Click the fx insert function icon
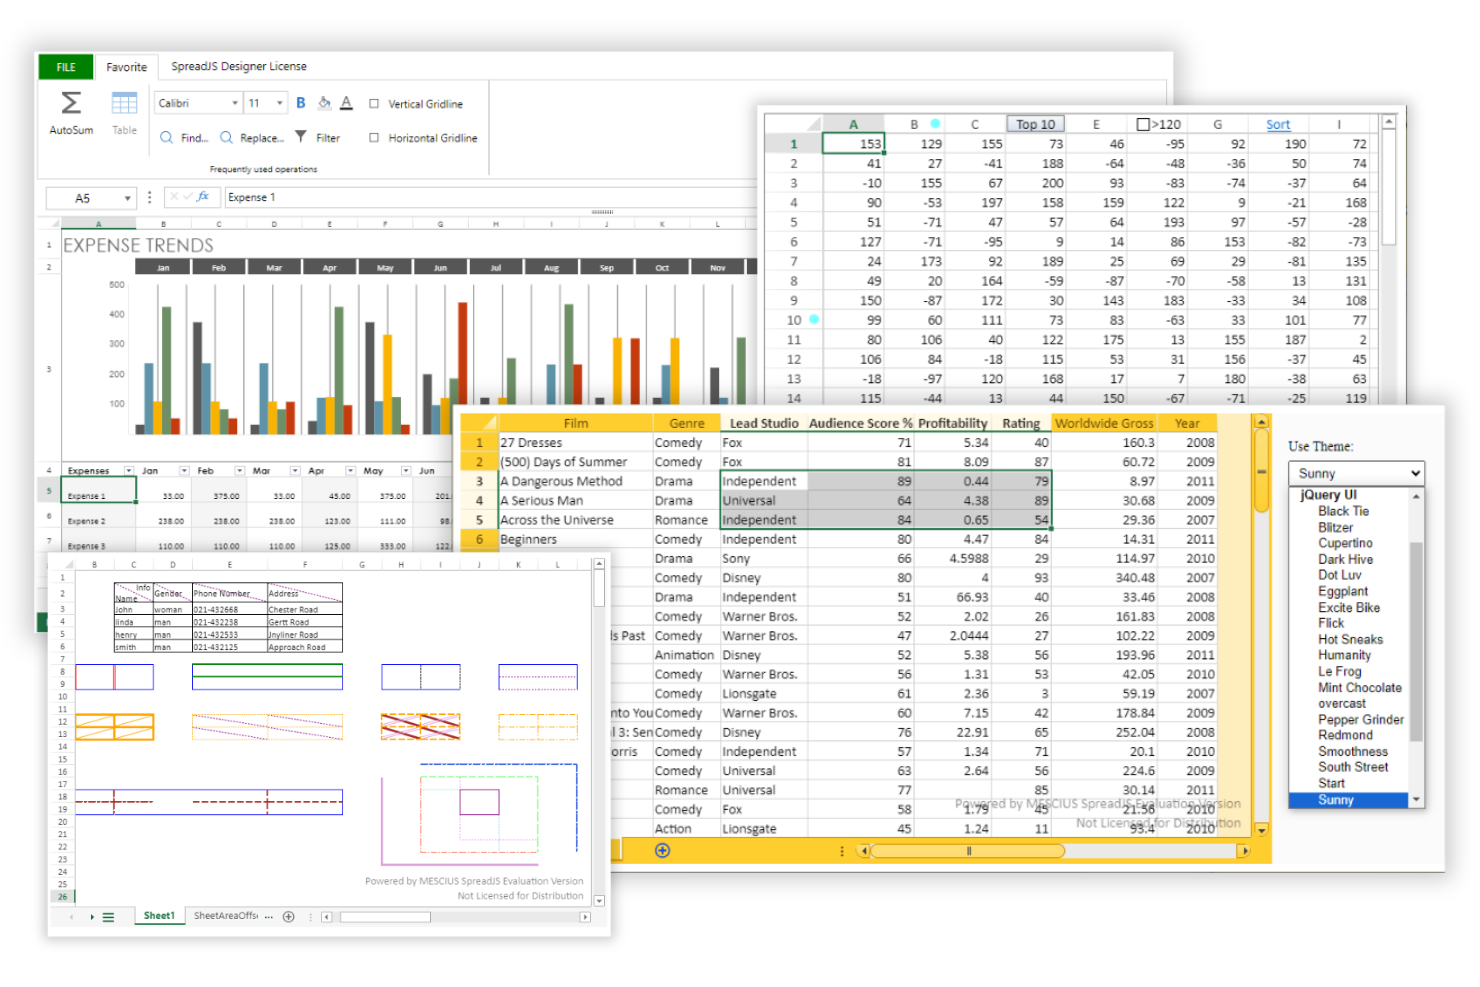1480x987 pixels. click(203, 197)
